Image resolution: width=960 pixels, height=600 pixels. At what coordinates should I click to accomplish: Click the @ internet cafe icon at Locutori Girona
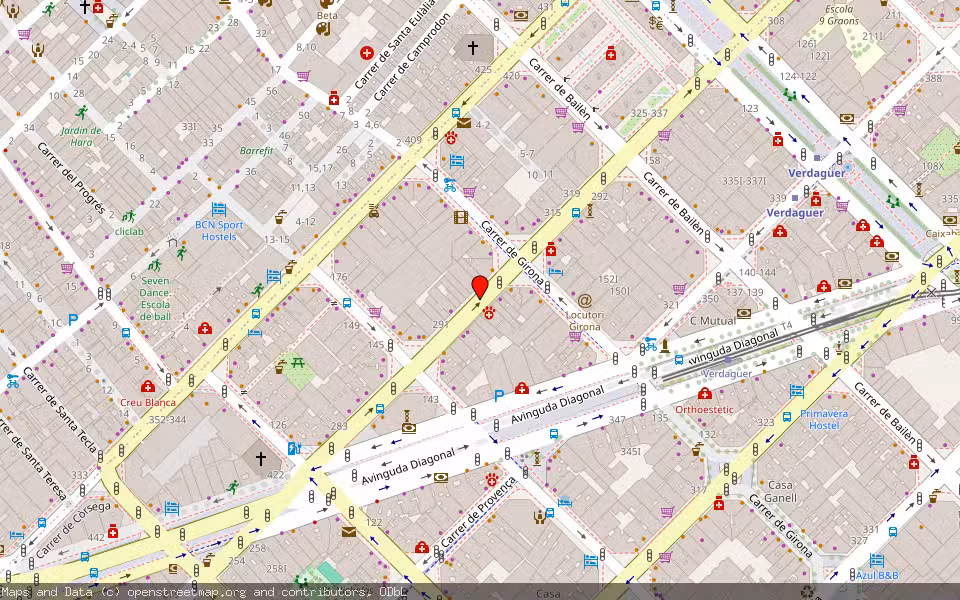(x=584, y=300)
